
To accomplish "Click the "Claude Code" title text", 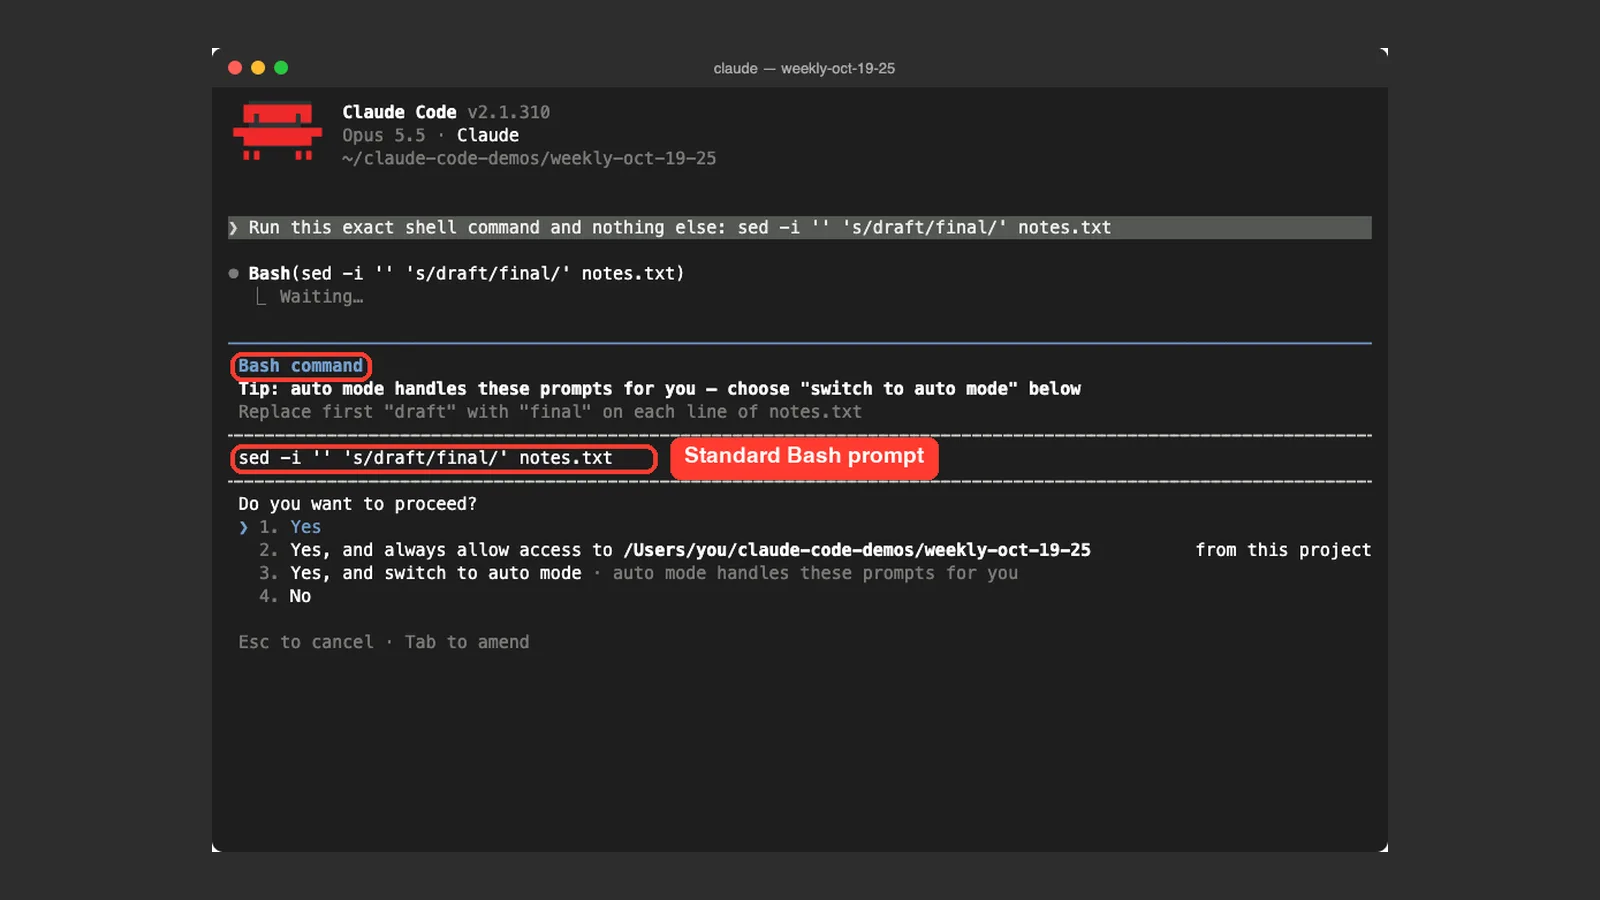I will pos(399,112).
